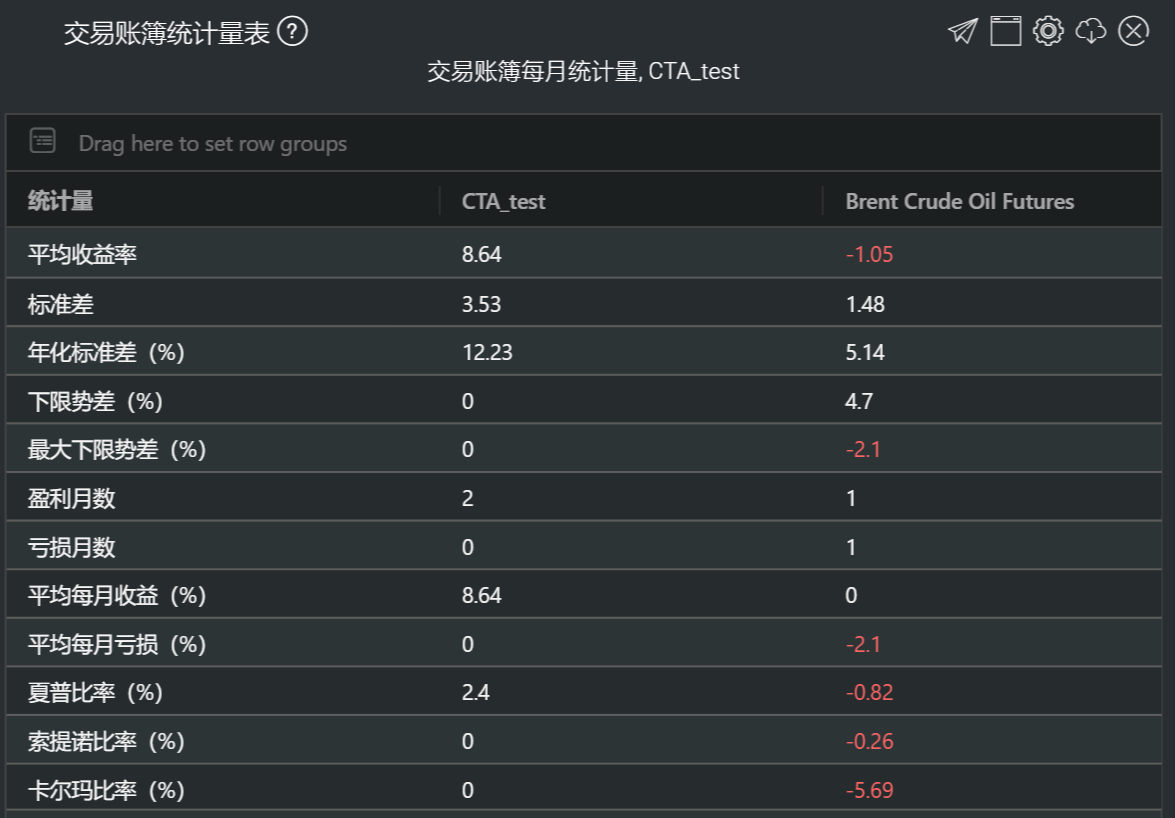Click the paper plane send icon
The image size is (1175, 818).
pos(962,31)
